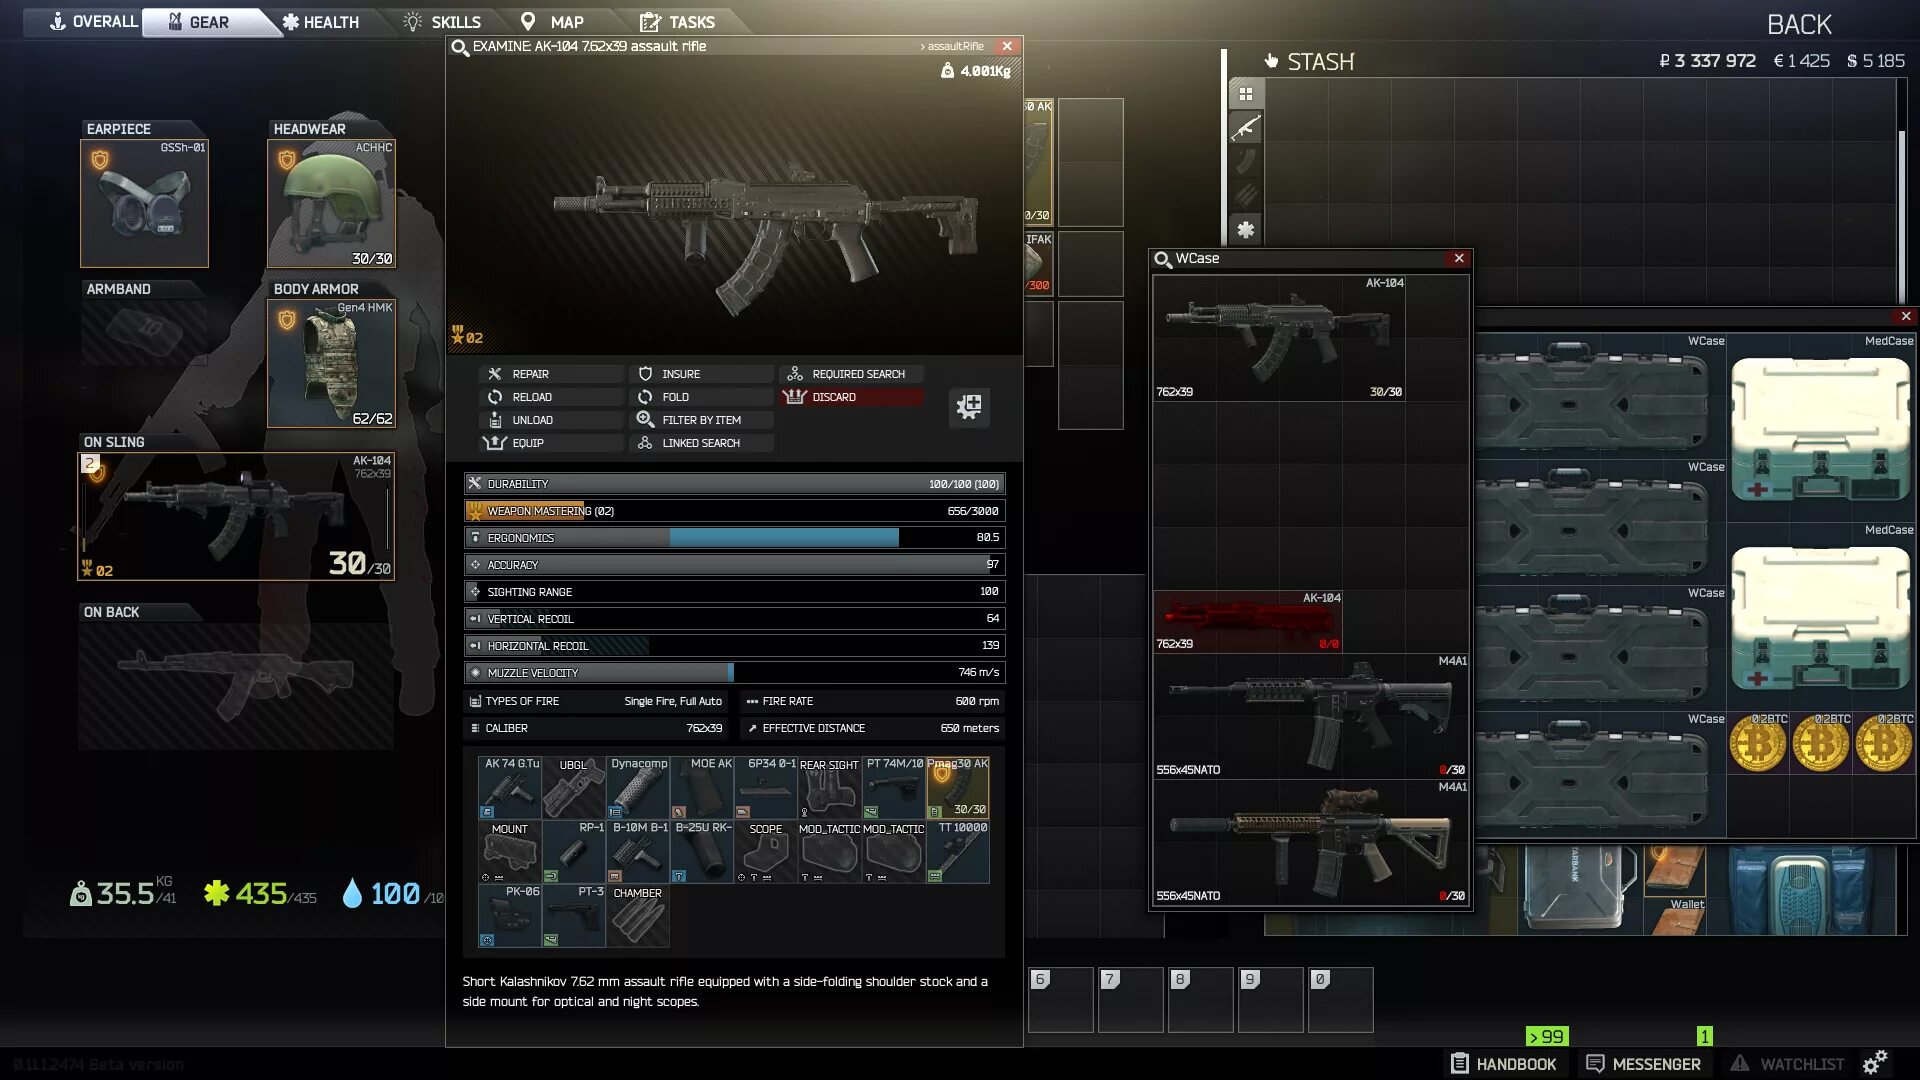This screenshot has height=1080, width=1920.
Task: Open the Watchlist
Action: [x=1787, y=1064]
